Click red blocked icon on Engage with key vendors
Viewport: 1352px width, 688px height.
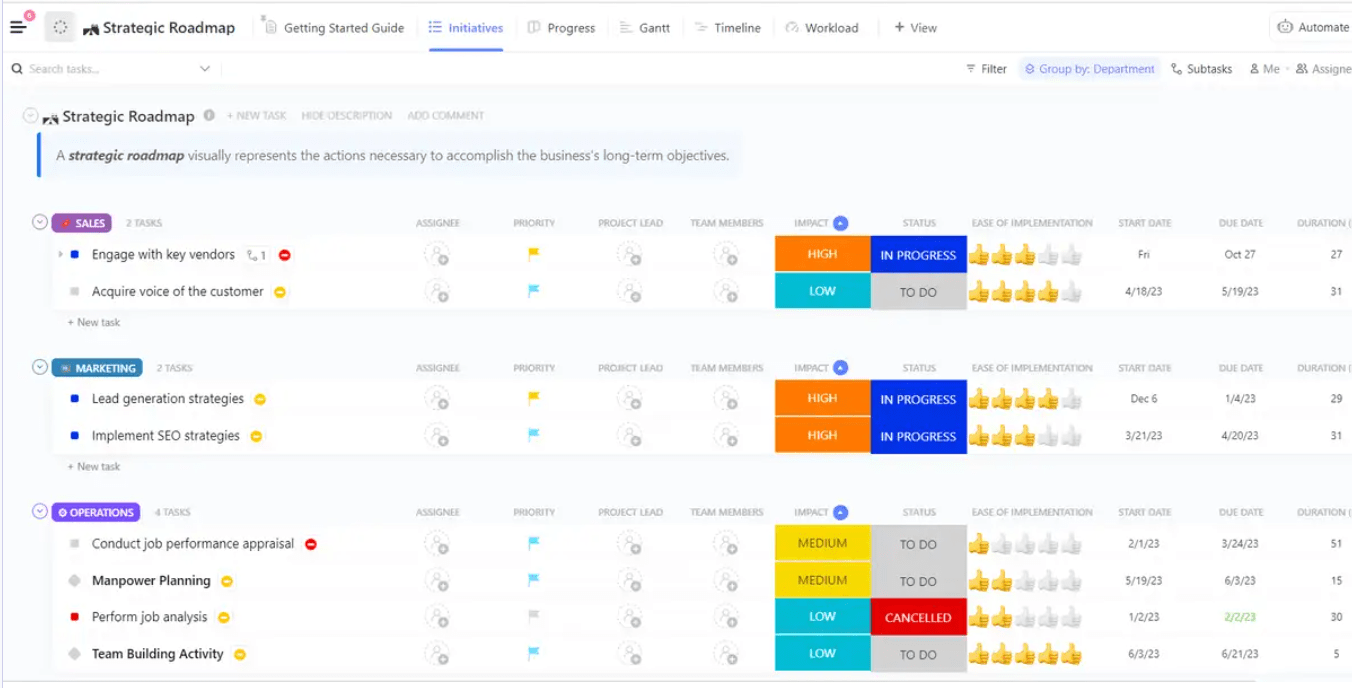click(x=285, y=255)
